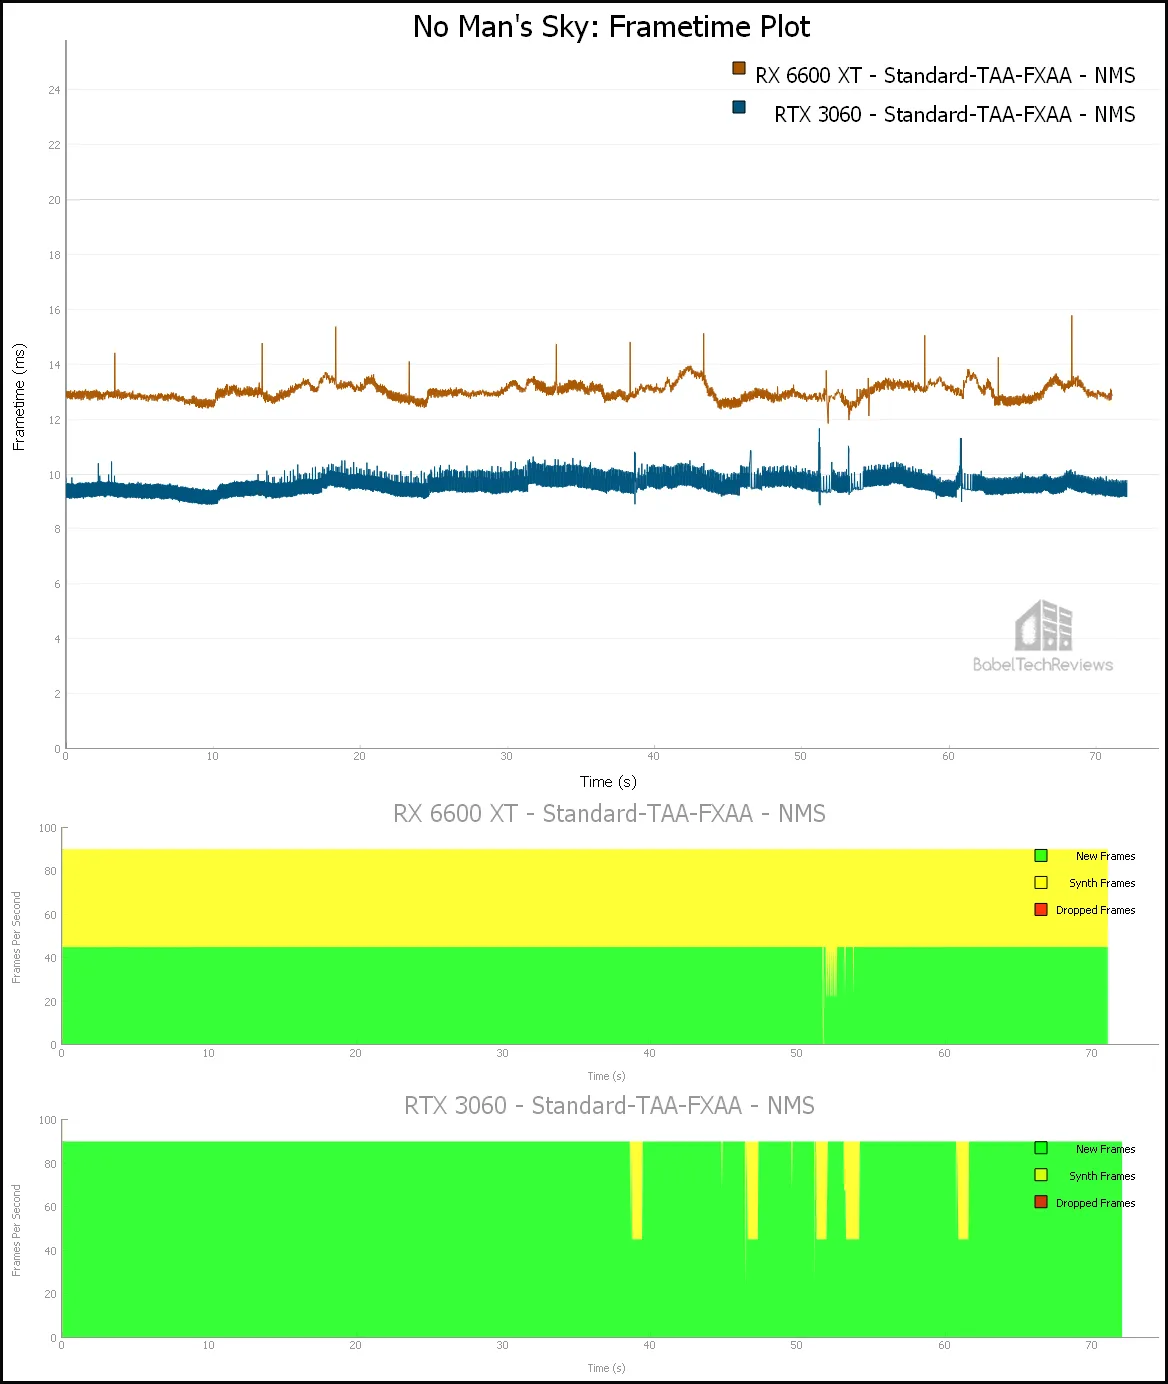Click the 'Frames Per Second' axis label of RX 6600 XT chart

(16, 937)
